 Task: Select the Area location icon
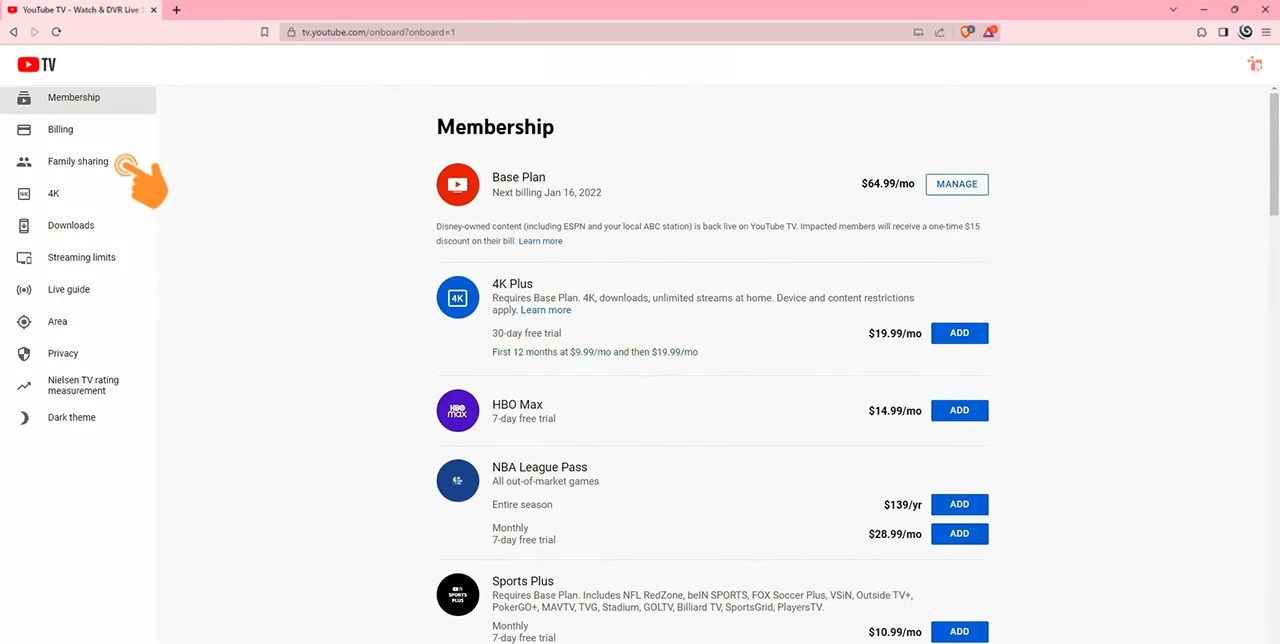click(x=23, y=321)
